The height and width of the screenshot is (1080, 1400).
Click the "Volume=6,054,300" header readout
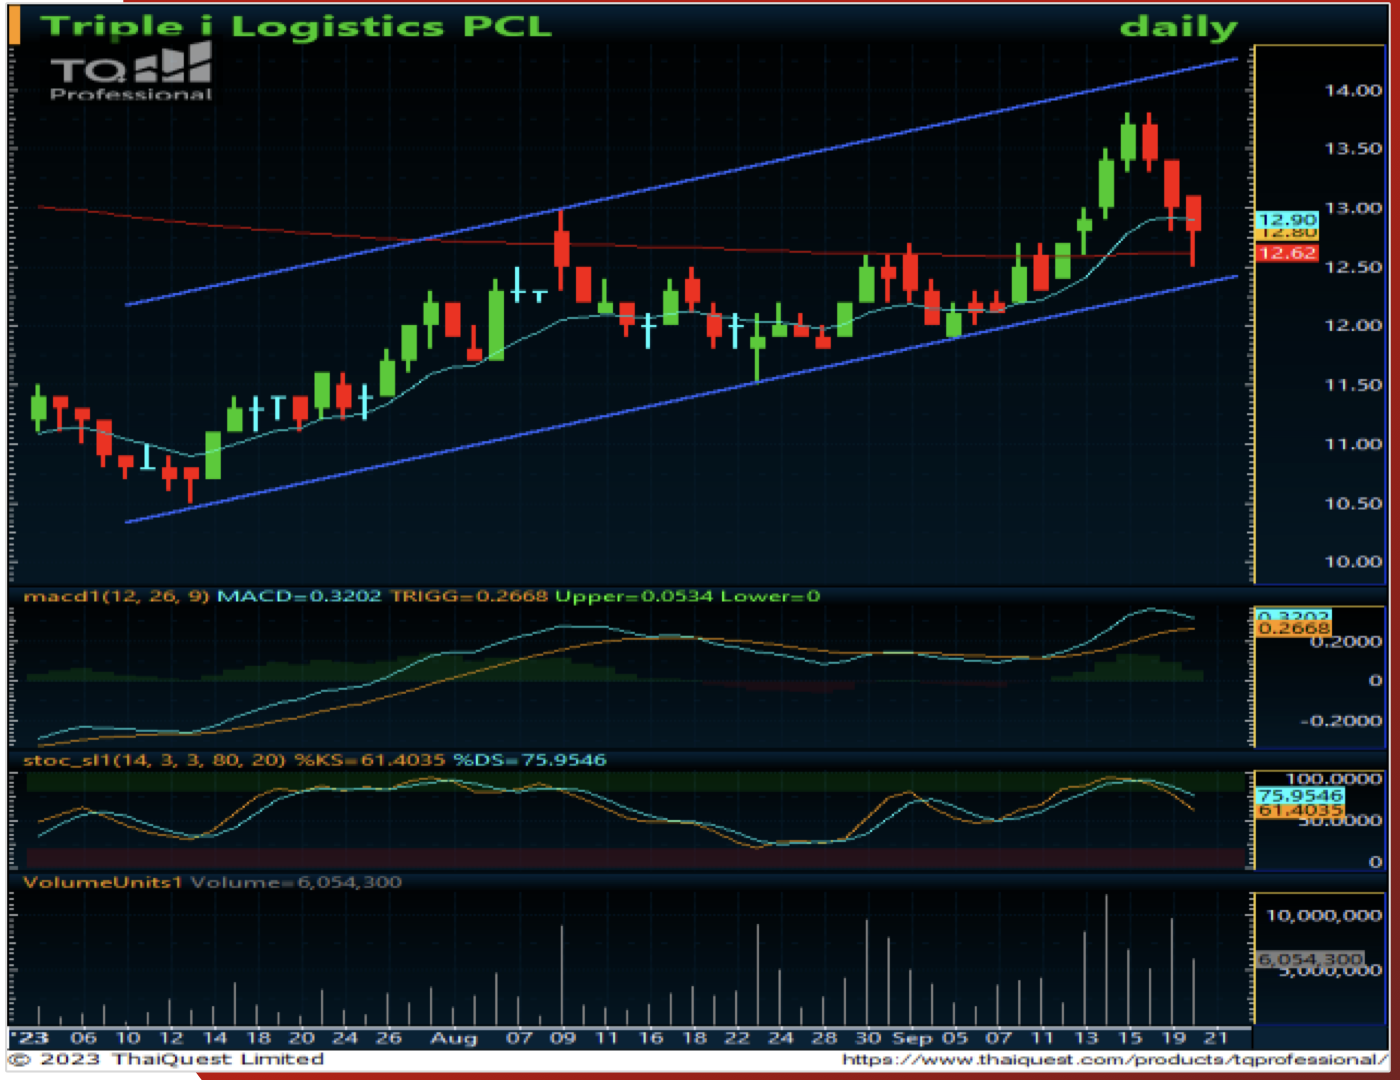point(296,882)
